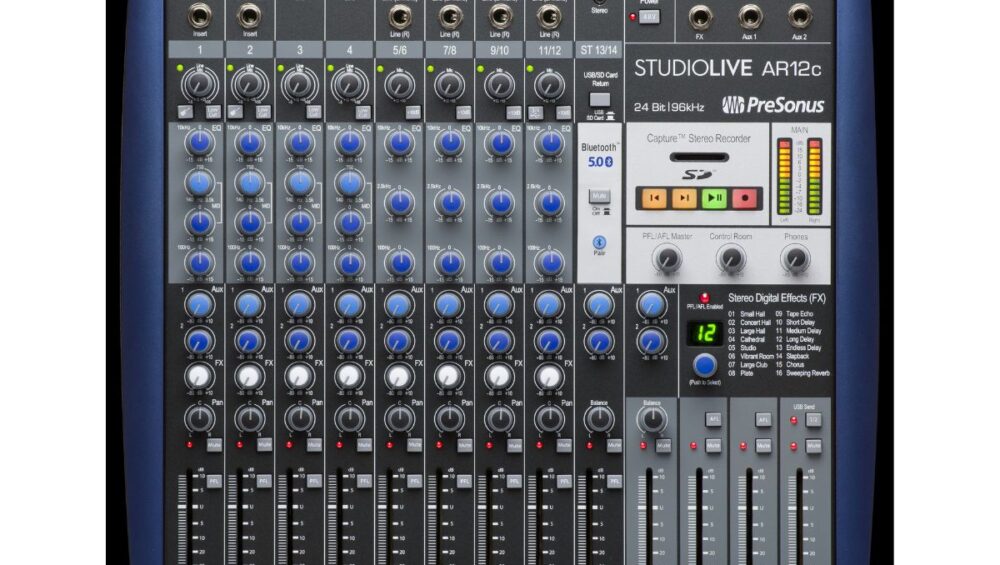
Task: Toggle +10dB button on channel 9/10
Action: (x=513, y=112)
